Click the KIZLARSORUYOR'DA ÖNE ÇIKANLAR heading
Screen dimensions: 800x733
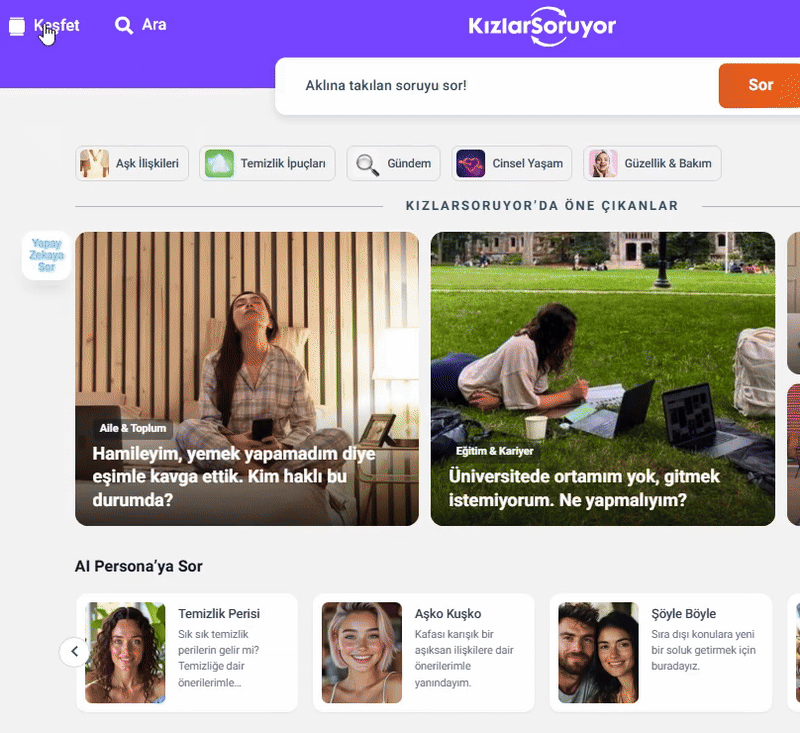tap(542, 206)
